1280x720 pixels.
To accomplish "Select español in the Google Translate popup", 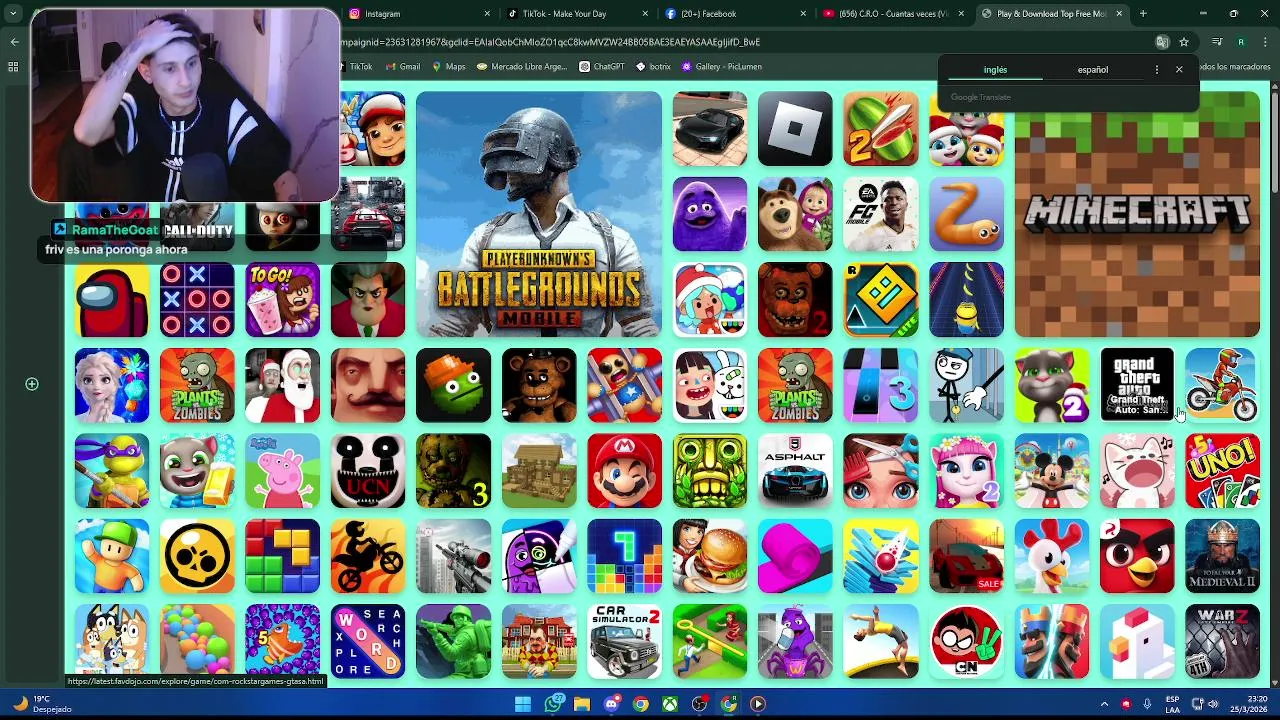I will pos(1092,70).
